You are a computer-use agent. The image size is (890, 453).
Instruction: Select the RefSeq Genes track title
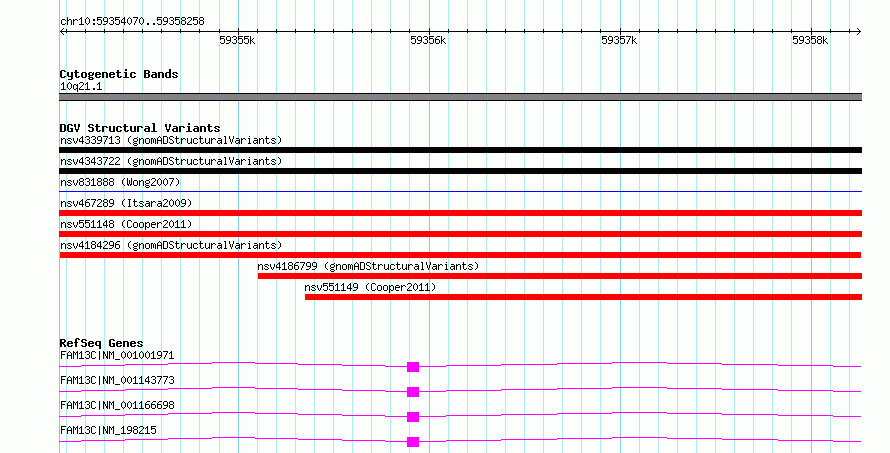pyautogui.click(x=101, y=343)
